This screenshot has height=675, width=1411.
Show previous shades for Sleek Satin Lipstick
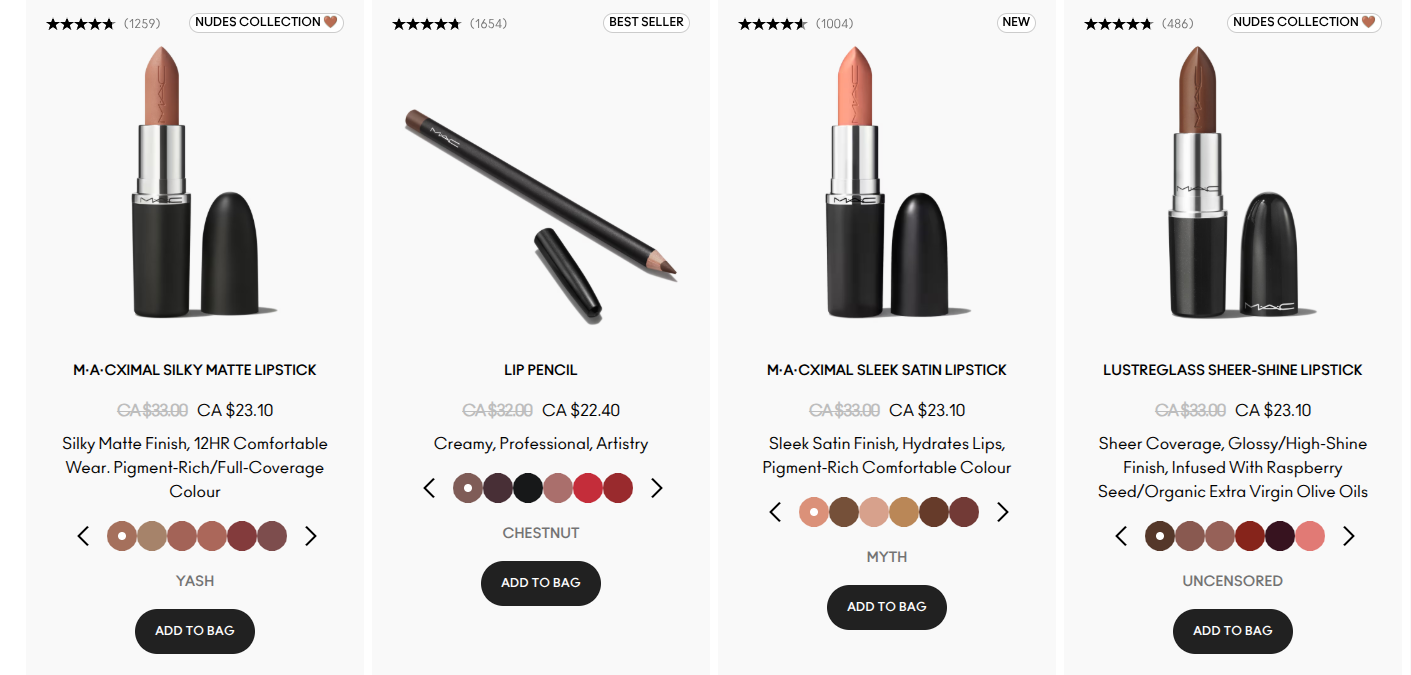(x=775, y=512)
